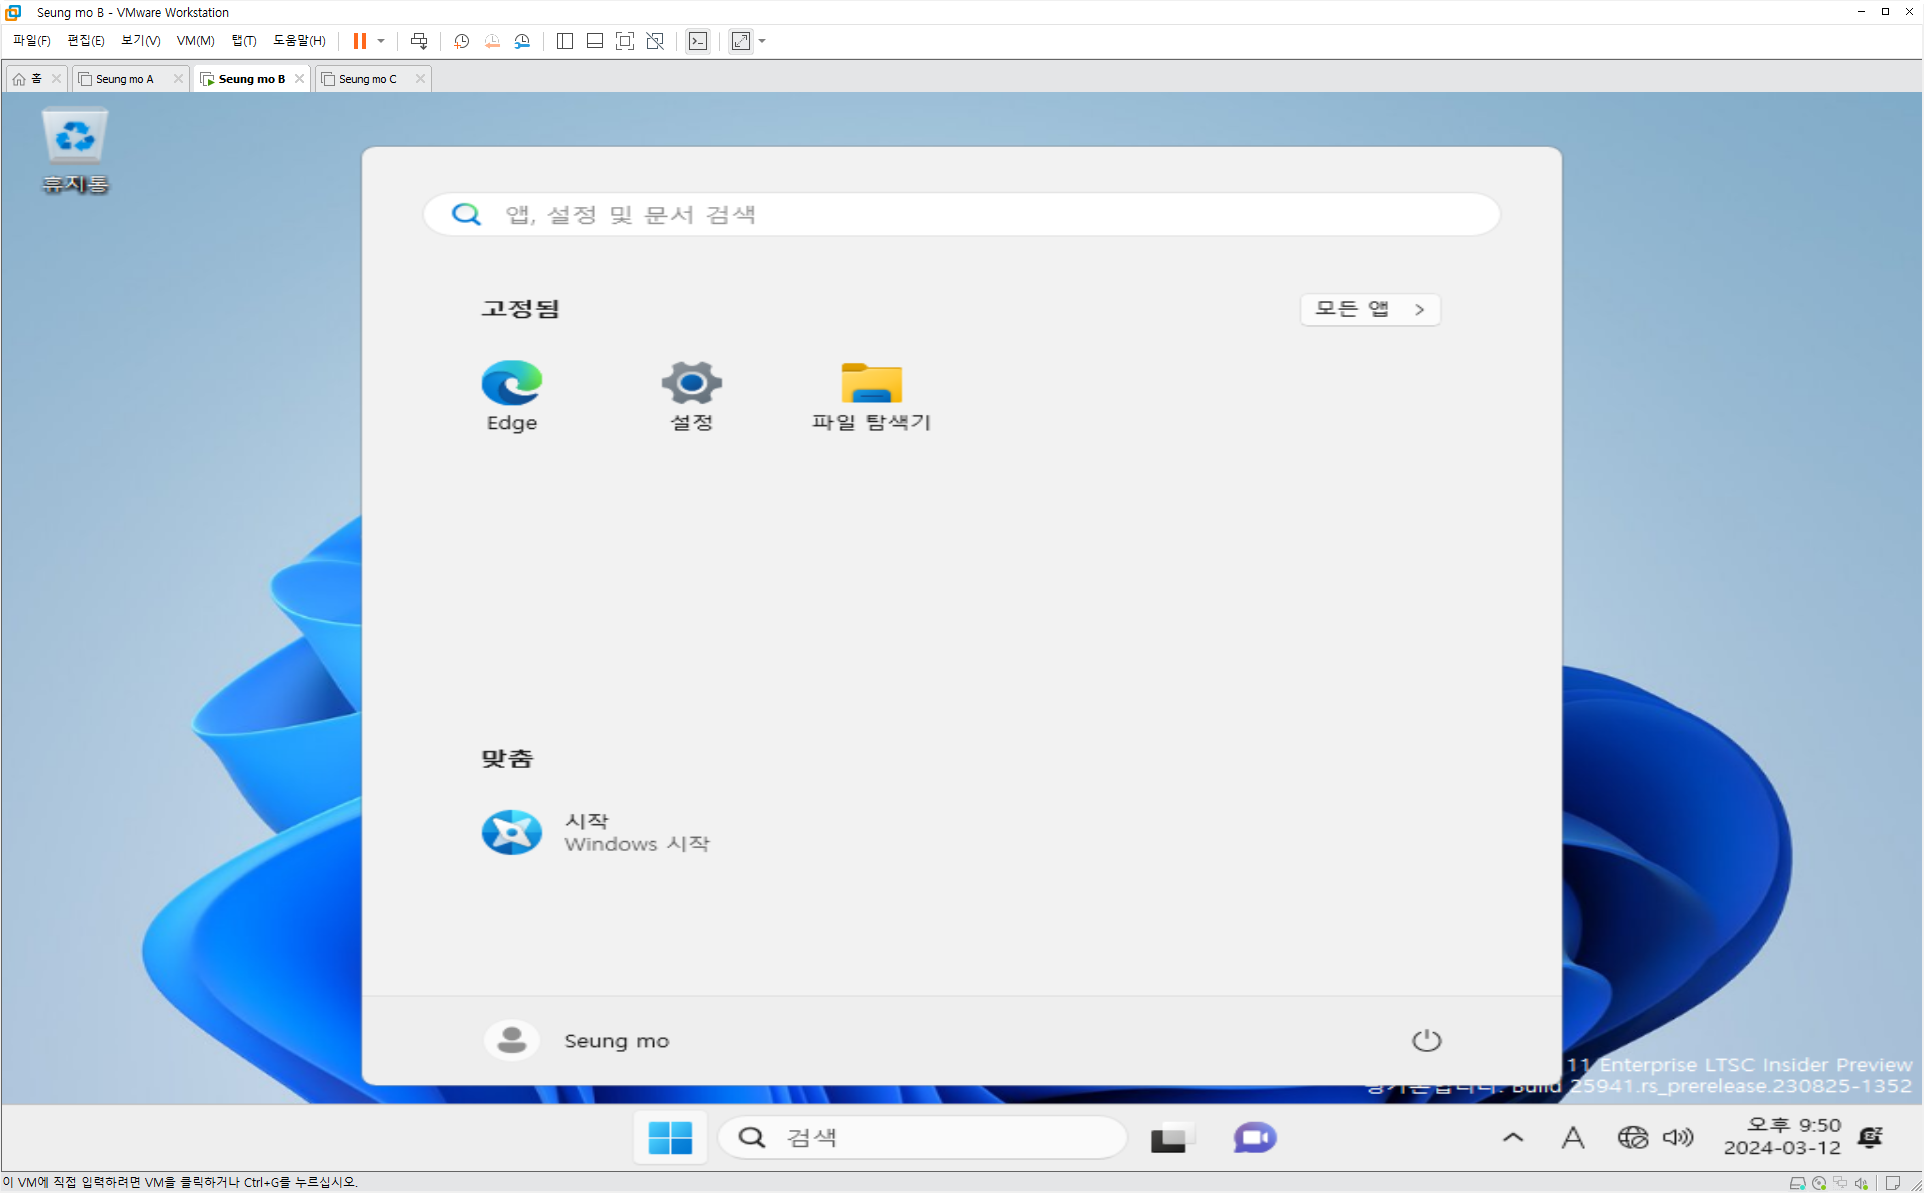Click the guest volume speaker icon
The image size is (1924, 1193).
[x=1678, y=1137]
